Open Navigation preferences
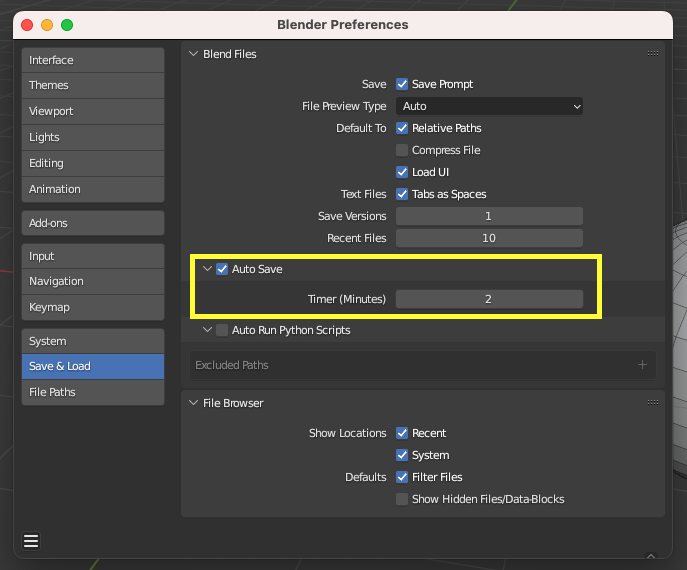This screenshot has width=687, height=570. point(93,281)
